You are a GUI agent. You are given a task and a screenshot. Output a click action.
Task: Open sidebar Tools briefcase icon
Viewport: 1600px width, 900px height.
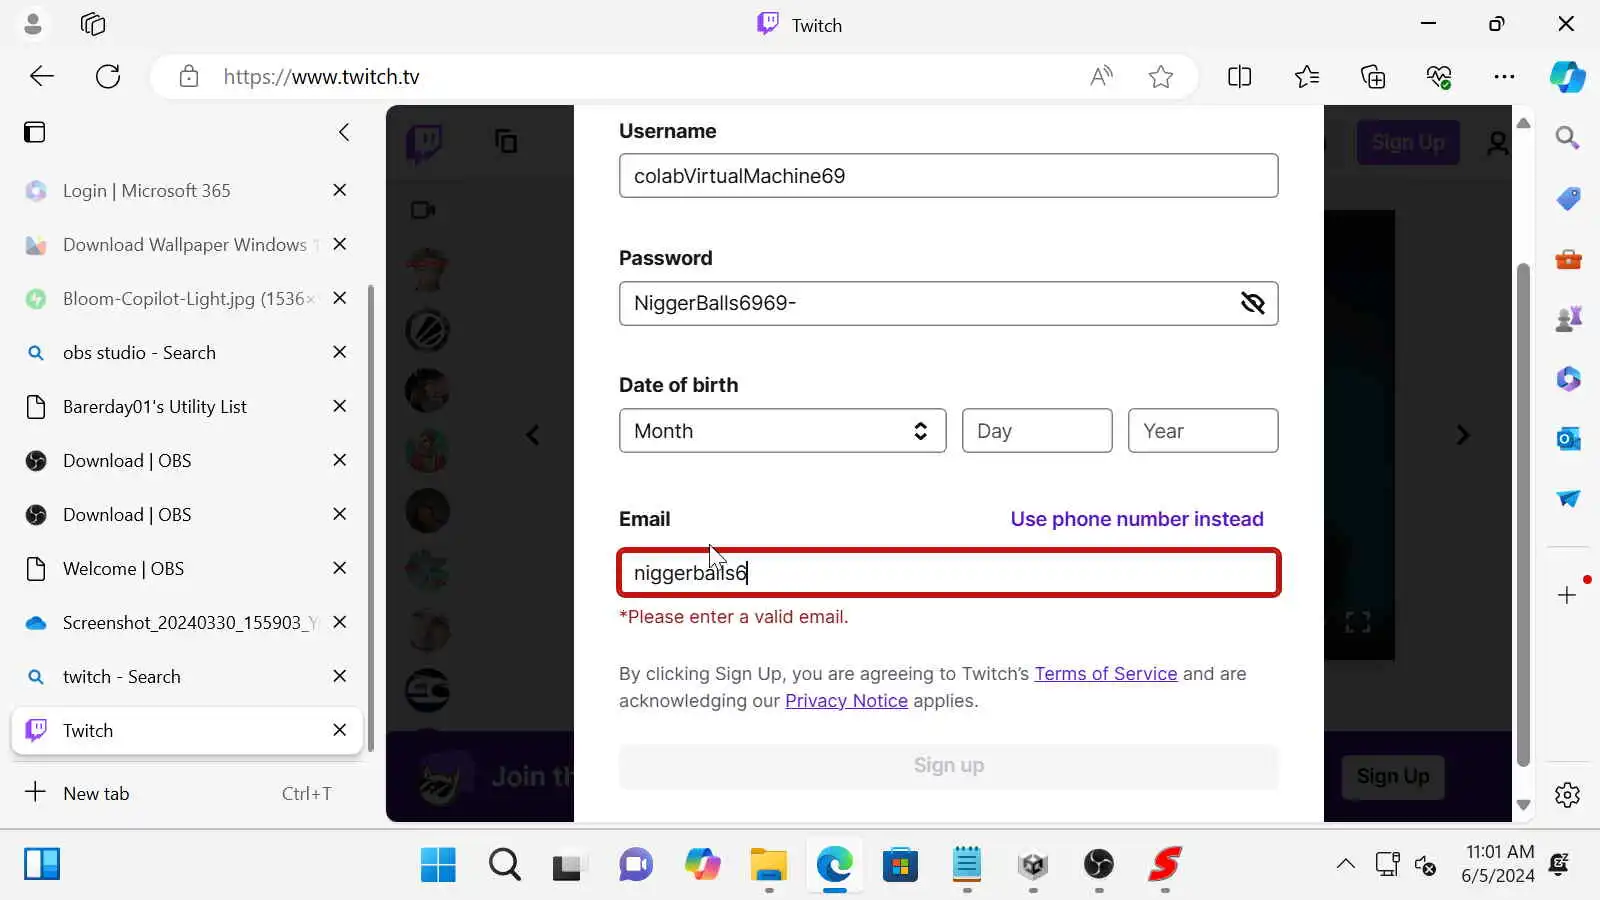tap(1567, 259)
